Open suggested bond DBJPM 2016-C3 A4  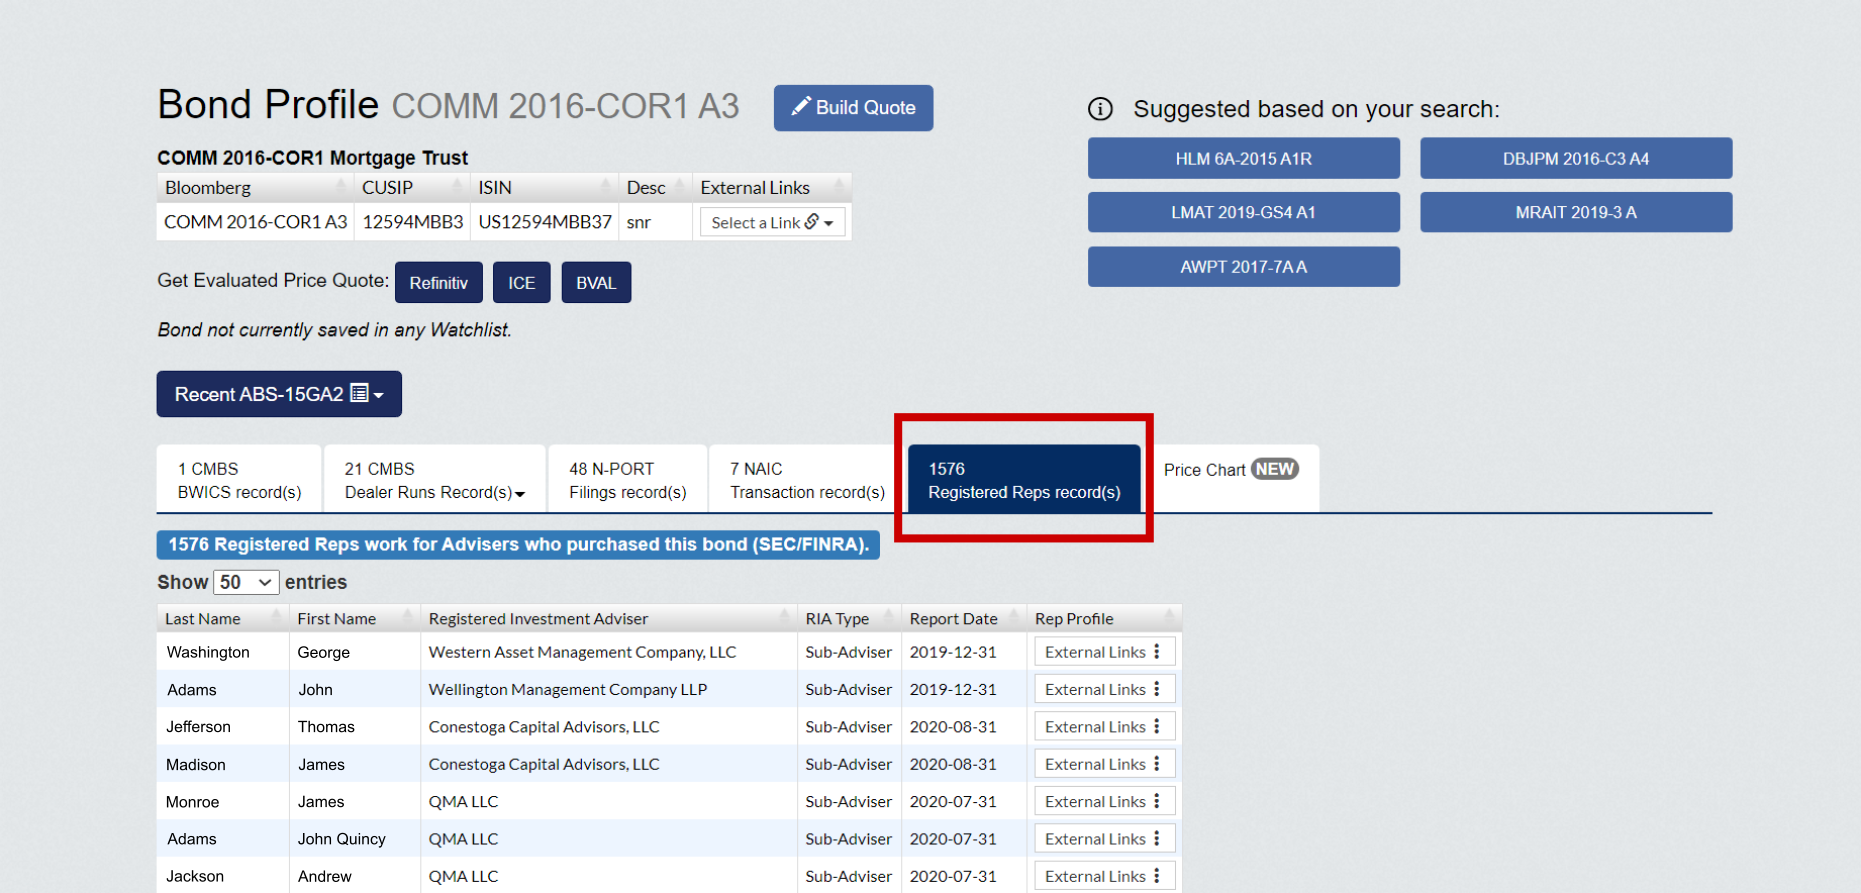click(x=1575, y=158)
